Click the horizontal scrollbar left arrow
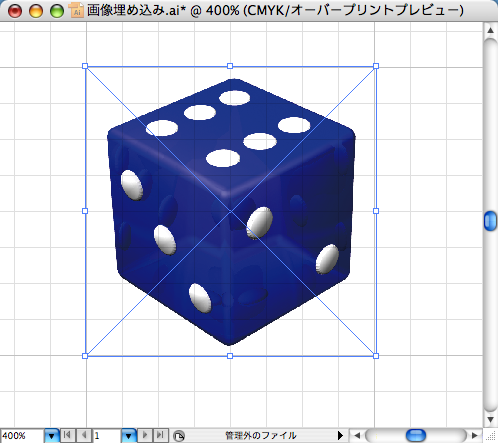The image size is (498, 443). (357, 435)
